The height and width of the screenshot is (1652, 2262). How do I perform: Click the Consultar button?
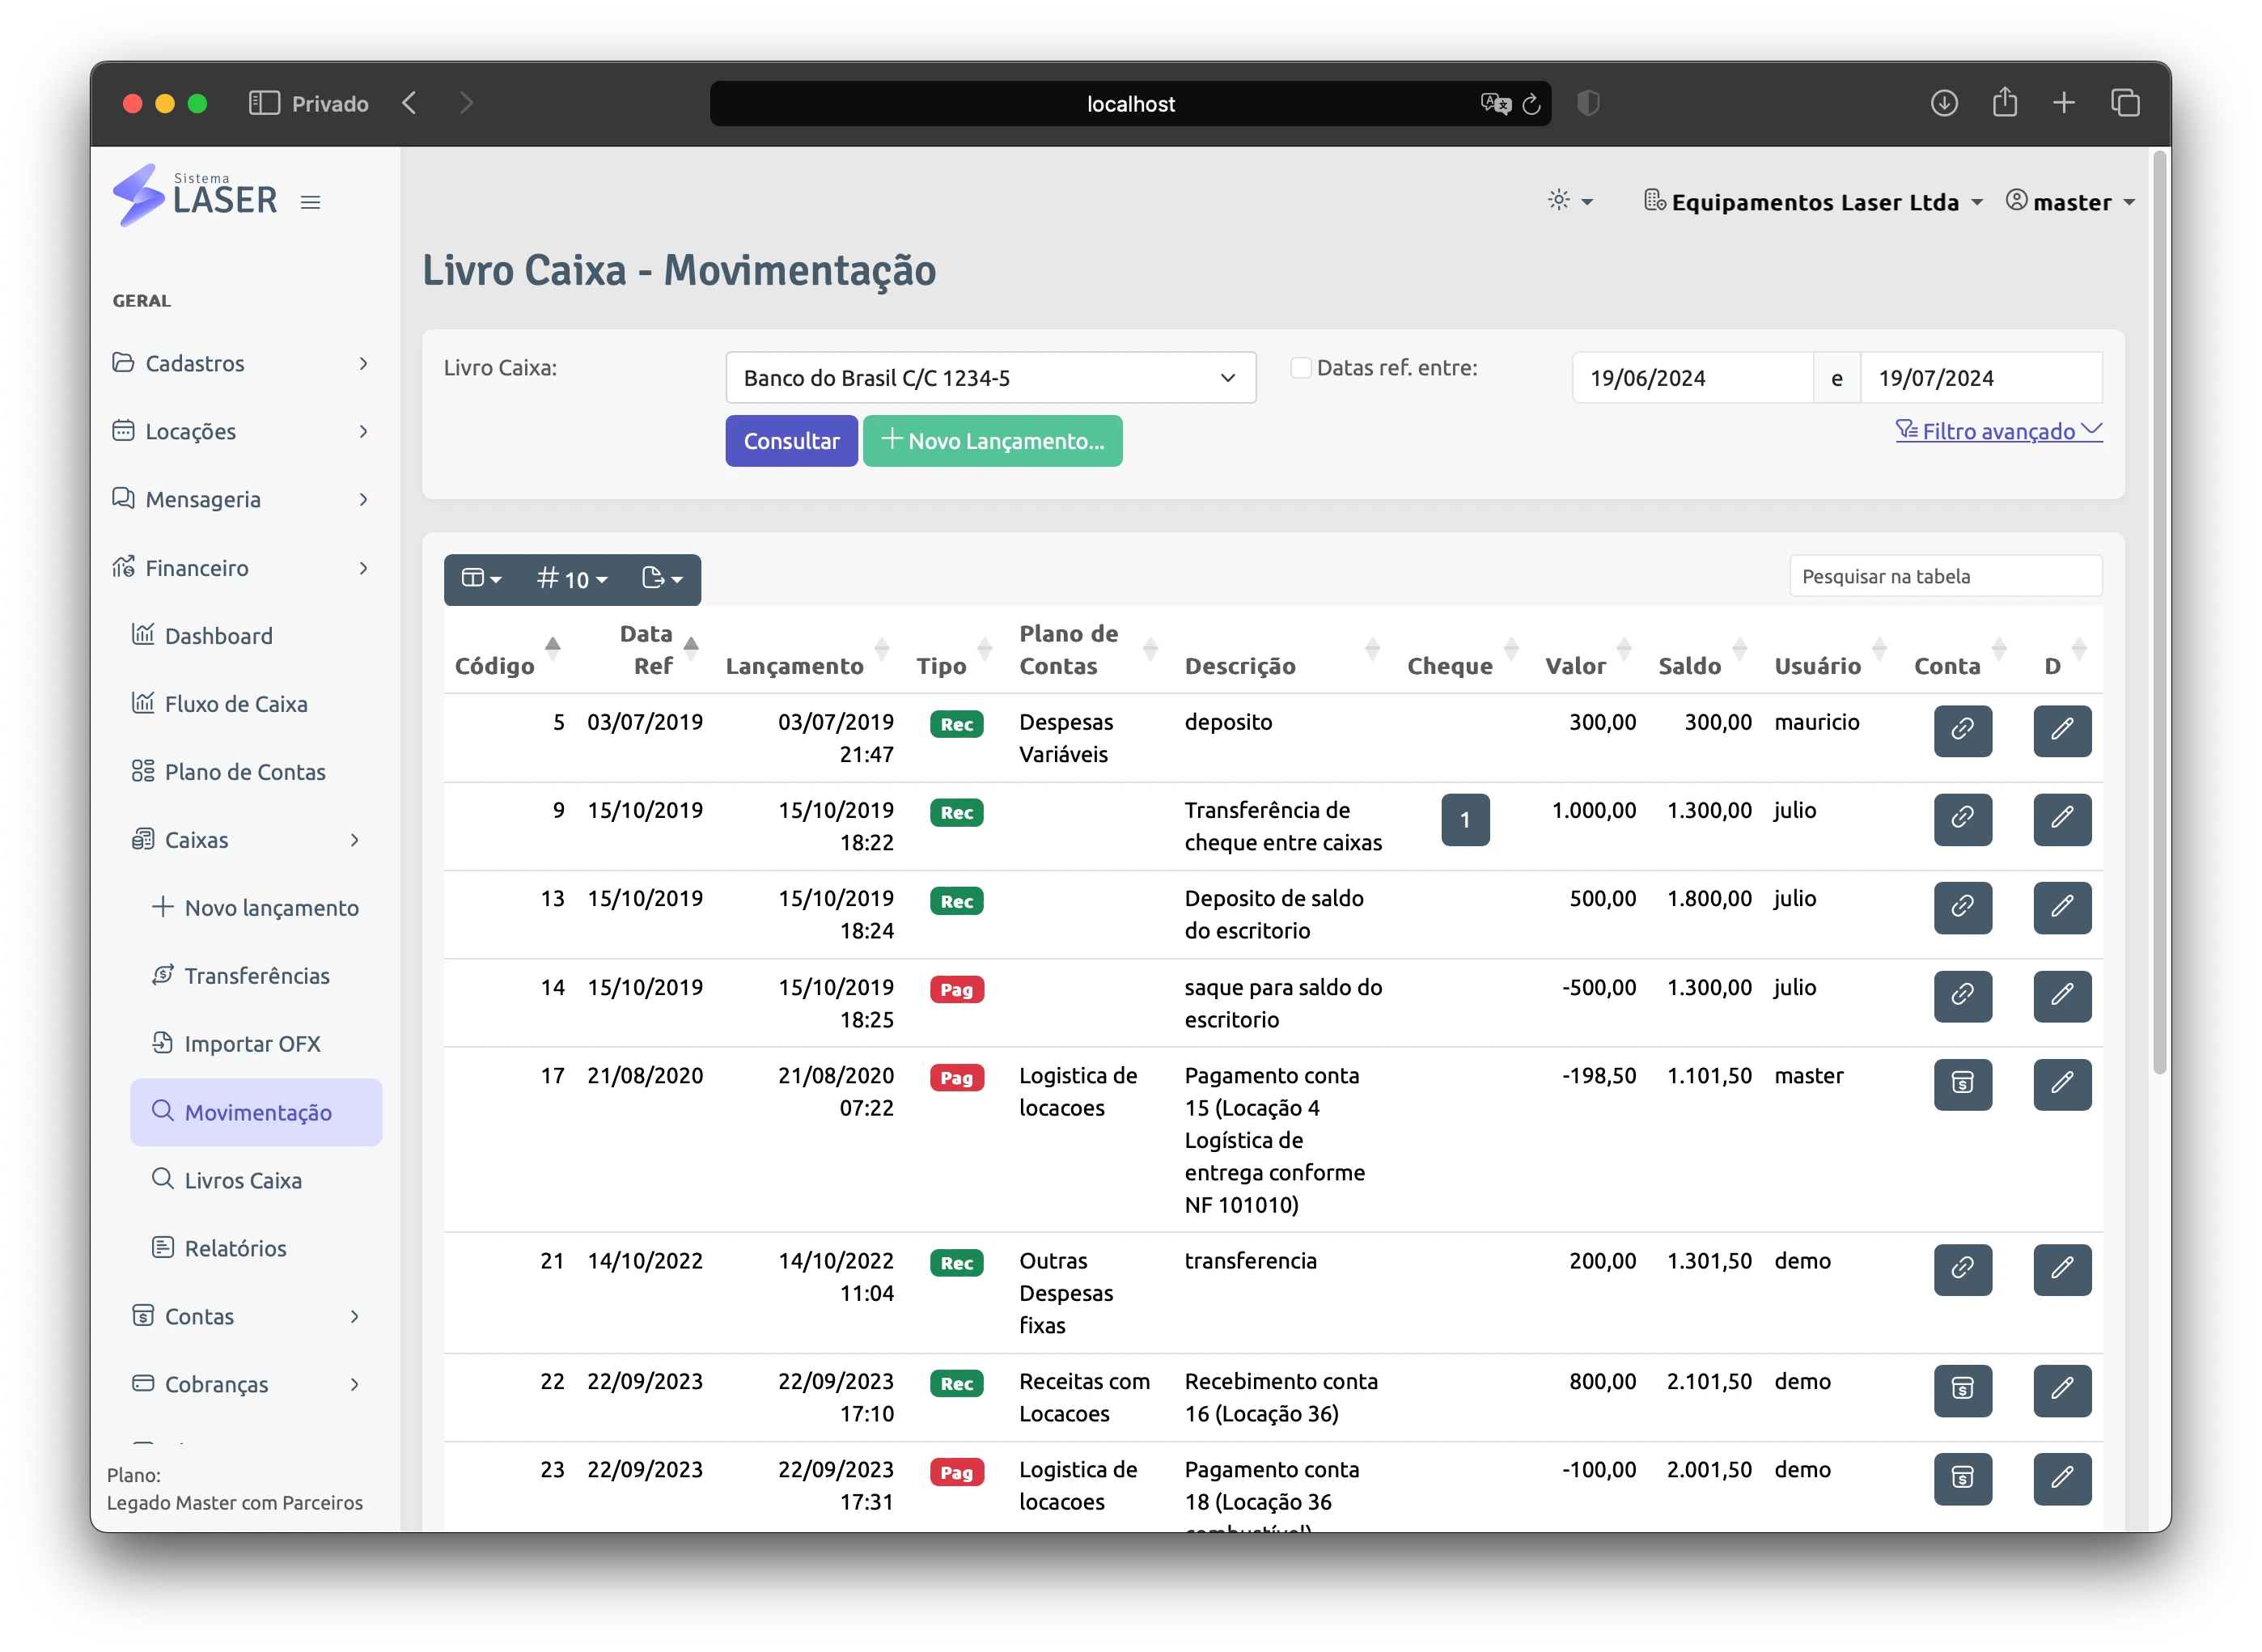point(791,441)
